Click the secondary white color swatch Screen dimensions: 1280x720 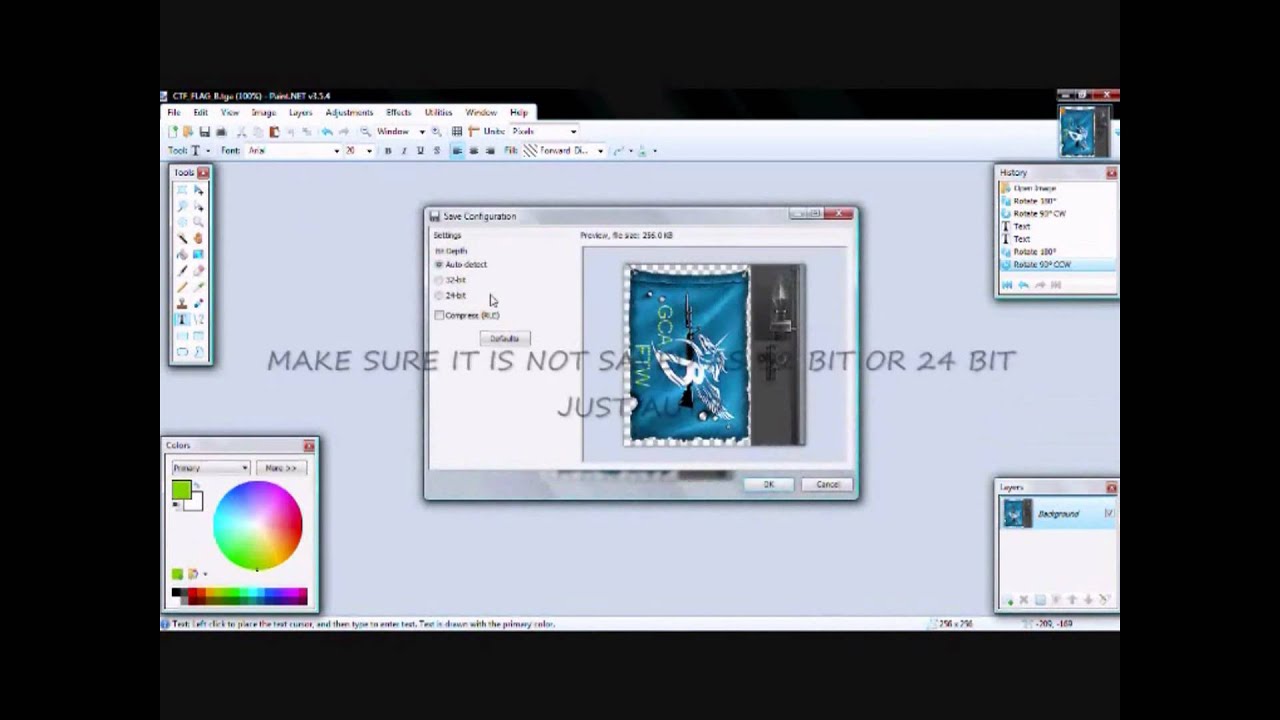click(196, 503)
